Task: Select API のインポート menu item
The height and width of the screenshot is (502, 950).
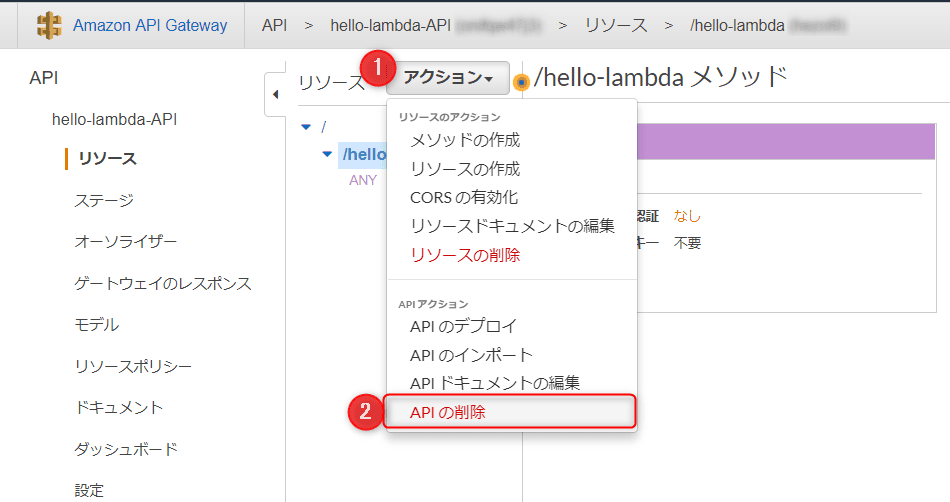Action: [x=471, y=355]
